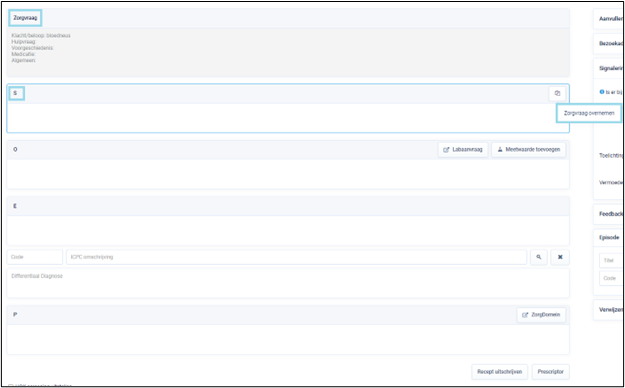Focus the ICPC Code input in E section
The width and height of the screenshot is (625, 388).
click(35, 257)
